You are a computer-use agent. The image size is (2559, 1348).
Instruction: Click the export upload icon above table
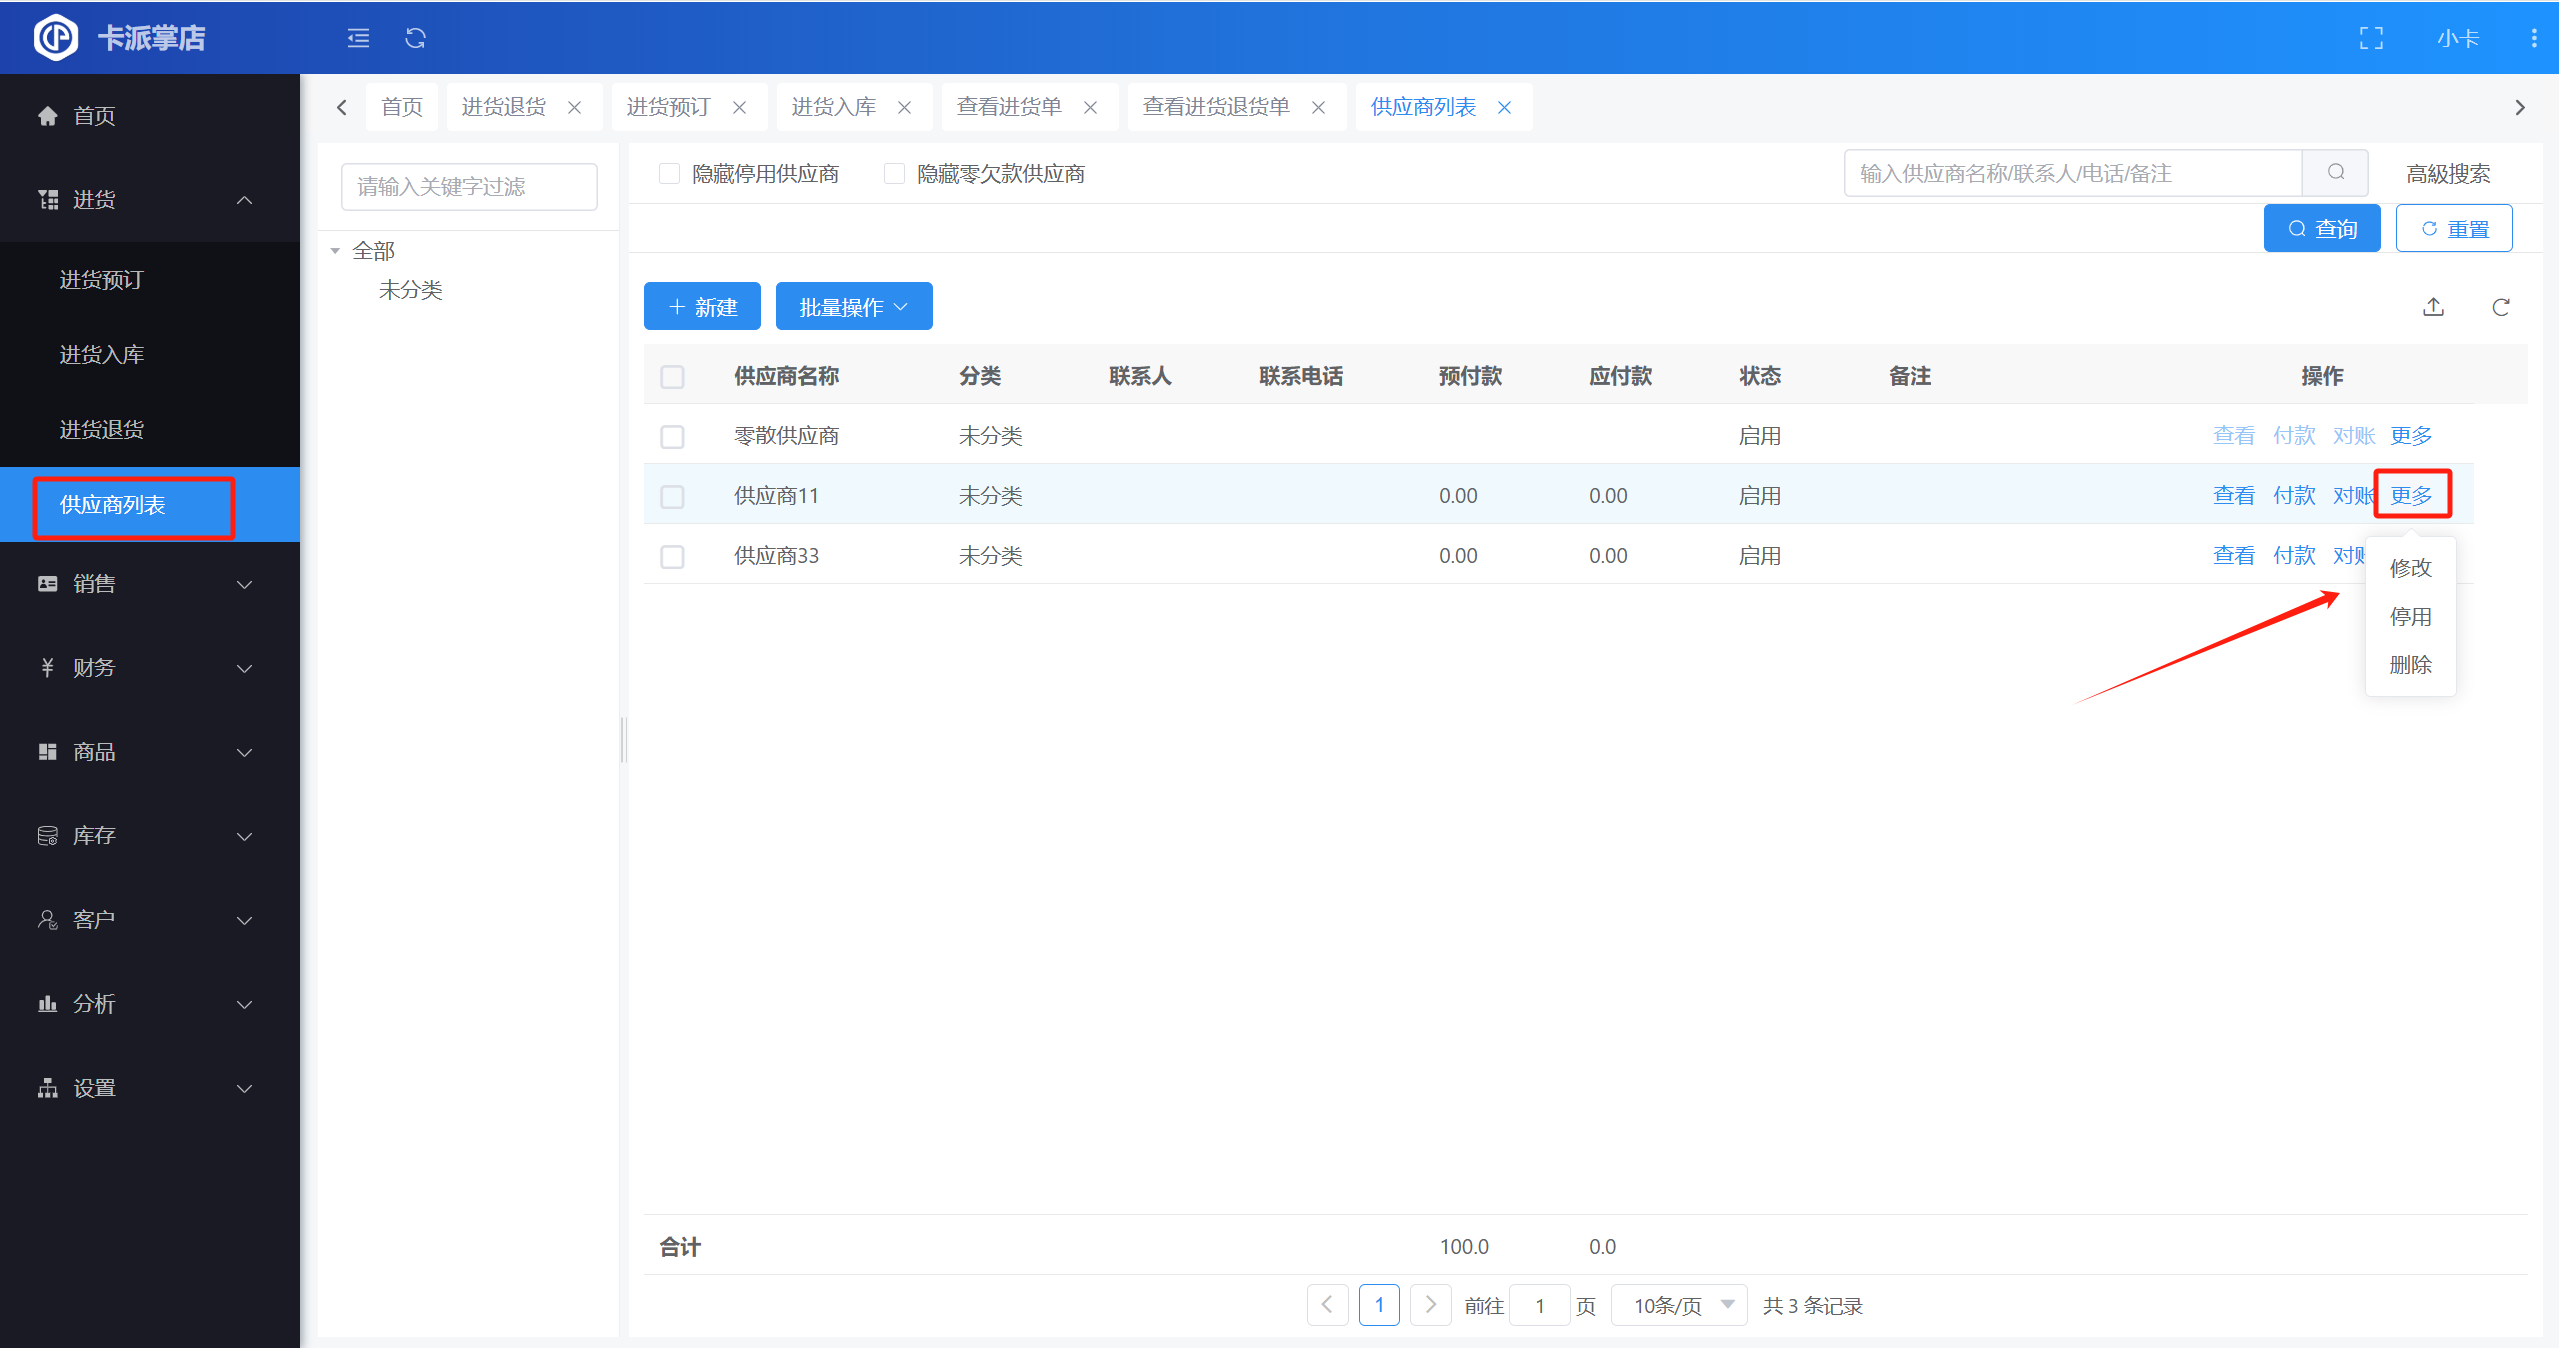click(x=2433, y=307)
